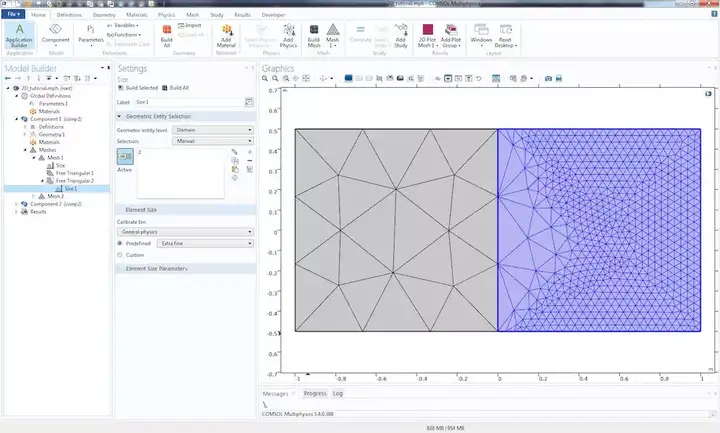Viewport: 720px width, 433px height.
Task: Open the Variables dropdown in ribbon
Action: click(x=123, y=25)
